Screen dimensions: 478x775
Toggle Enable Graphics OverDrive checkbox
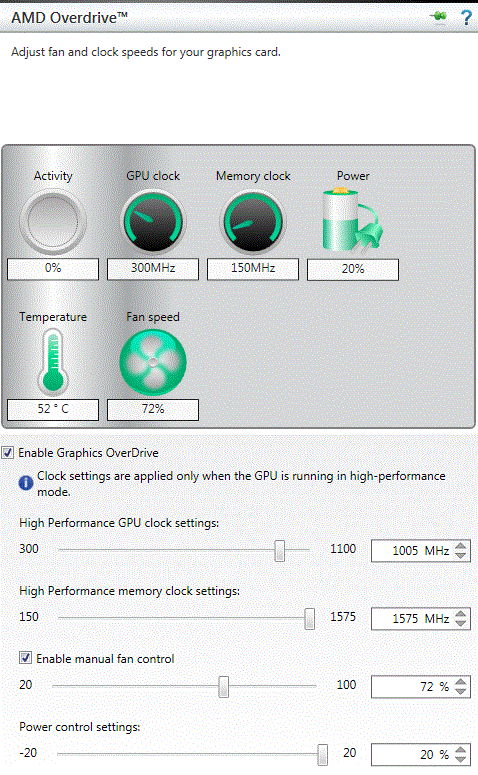pyautogui.click(x=7, y=452)
